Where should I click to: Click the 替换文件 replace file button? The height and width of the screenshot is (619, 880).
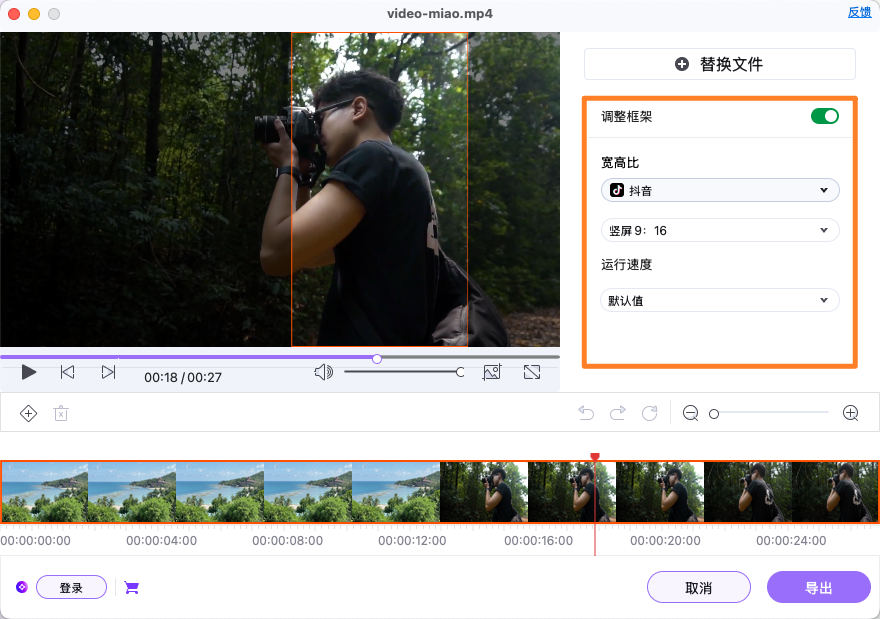click(x=719, y=63)
